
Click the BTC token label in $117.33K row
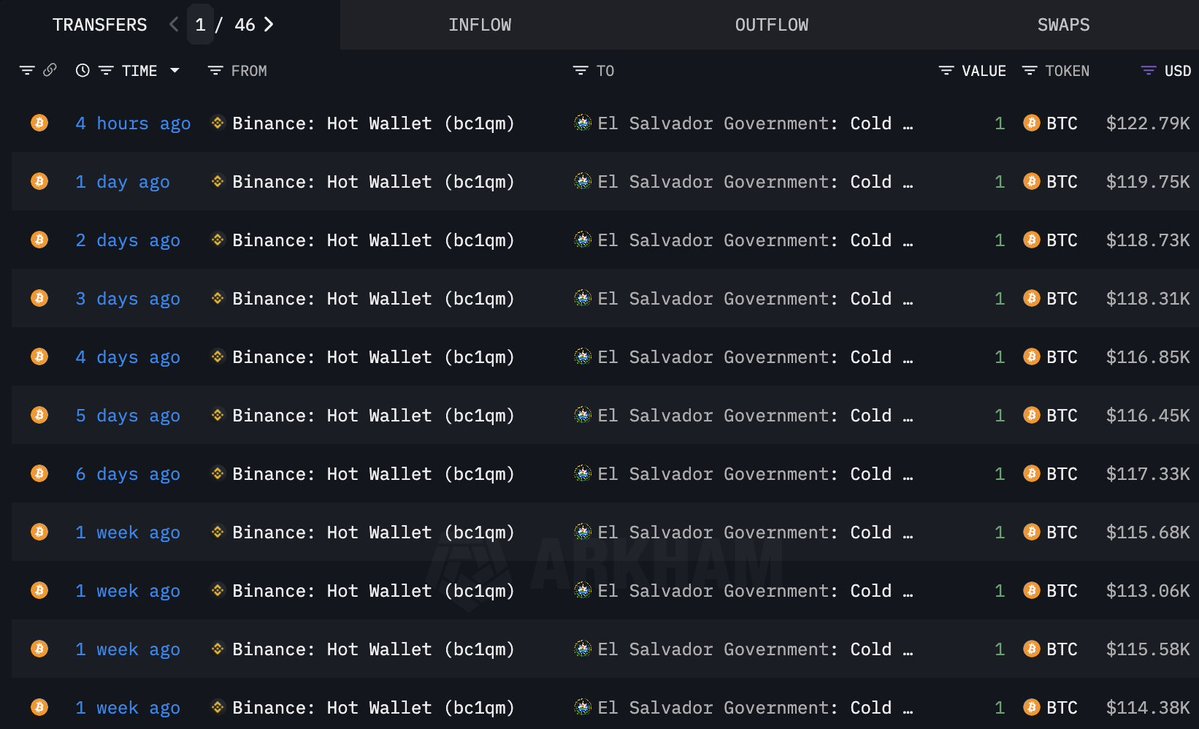(1062, 474)
